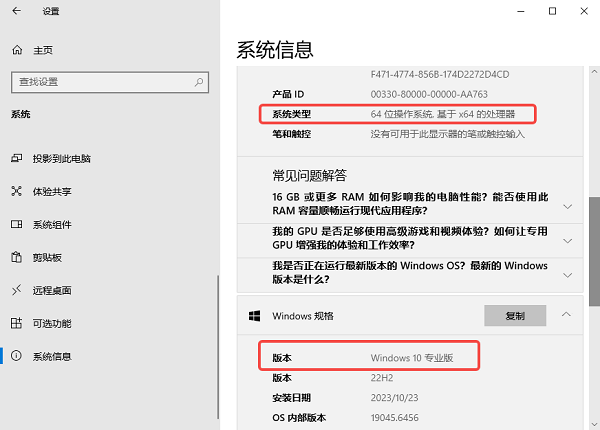This screenshot has height=430, width=600.
Task: Click the Windows 规格 header text
Action: [303, 316]
